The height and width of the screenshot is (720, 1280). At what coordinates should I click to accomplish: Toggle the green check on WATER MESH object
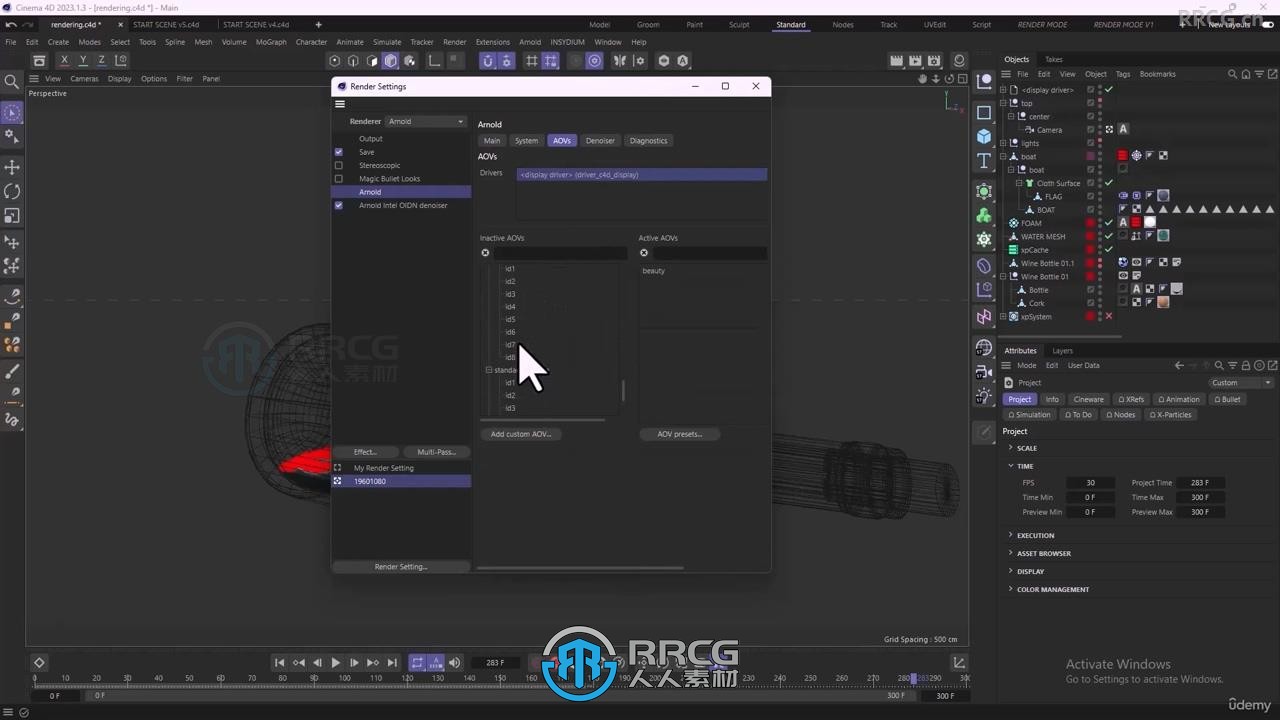(x=1109, y=236)
